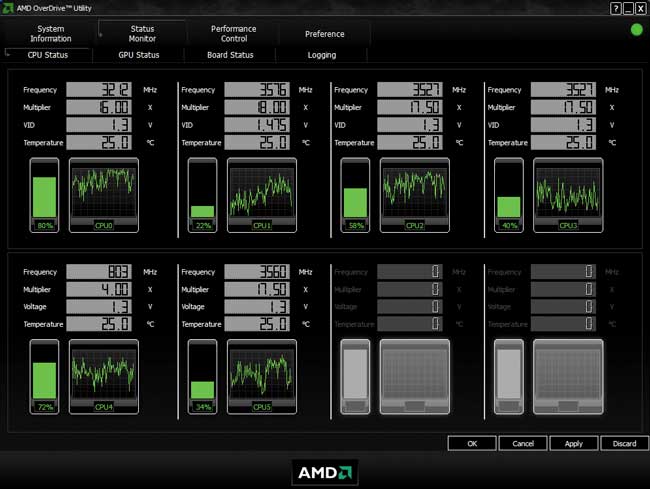
Task: Select the Logging sub-tab
Action: tap(322, 55)
